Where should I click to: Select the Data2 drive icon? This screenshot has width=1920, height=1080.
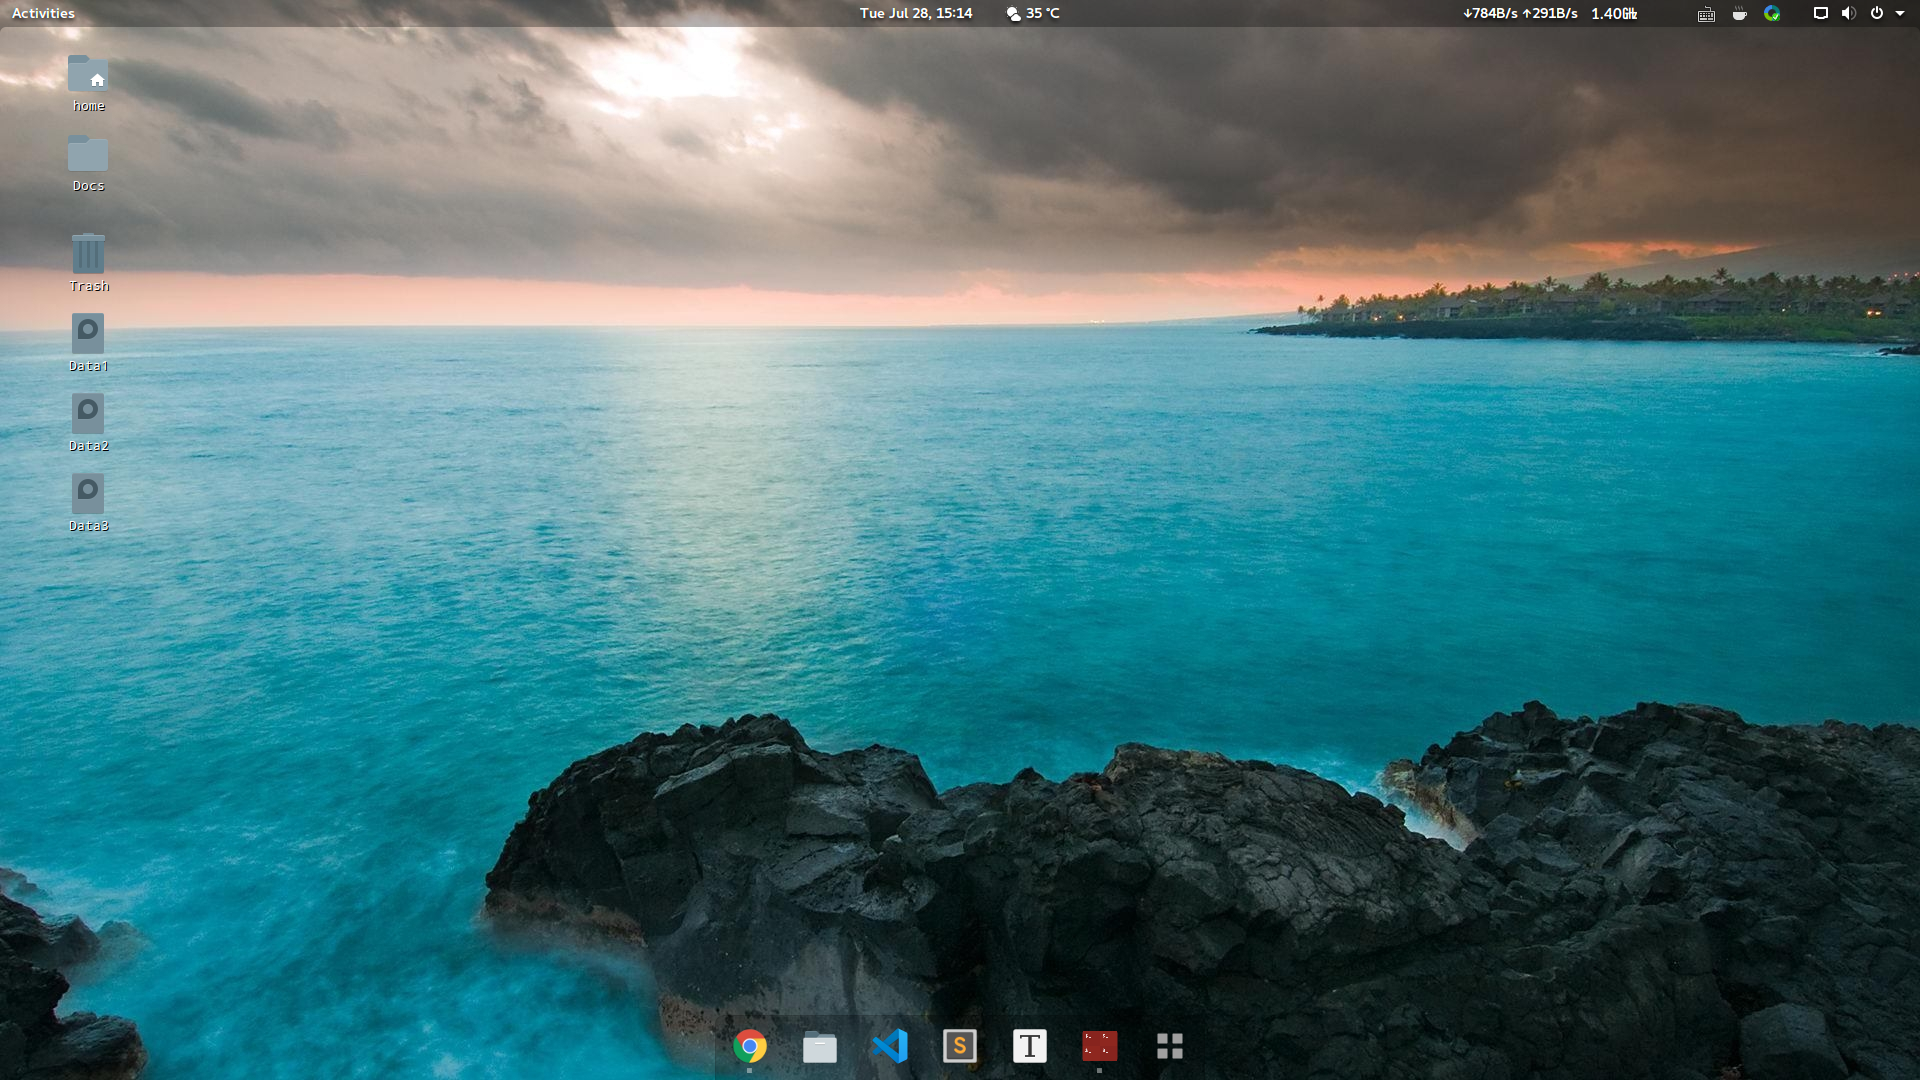(x=88, y=415)
